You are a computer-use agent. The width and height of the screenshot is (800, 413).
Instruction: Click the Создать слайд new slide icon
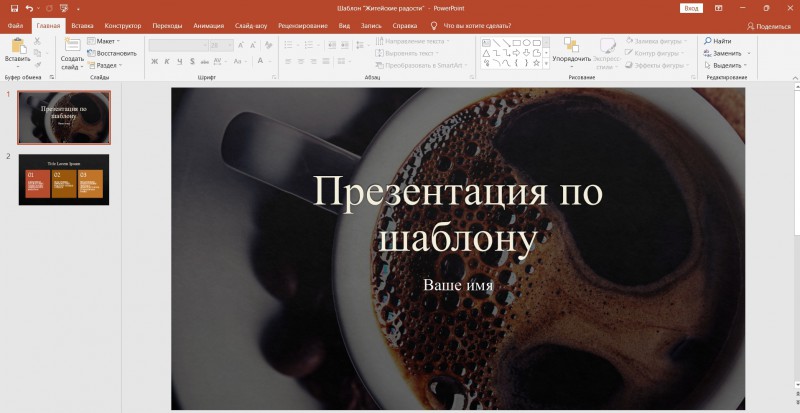[72, 44]
